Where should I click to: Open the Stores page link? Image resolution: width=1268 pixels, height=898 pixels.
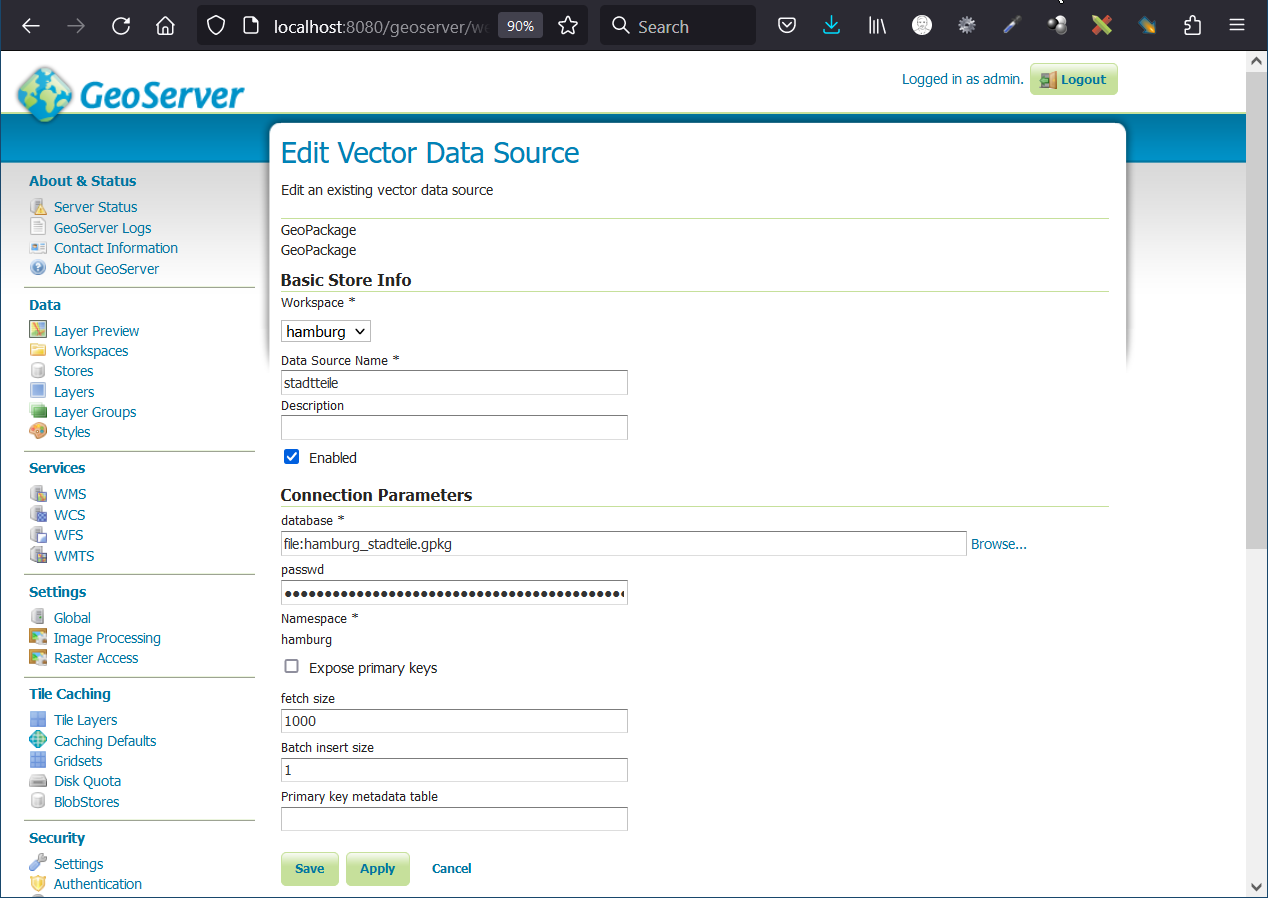pyautogui.click(x=74, y=371)
